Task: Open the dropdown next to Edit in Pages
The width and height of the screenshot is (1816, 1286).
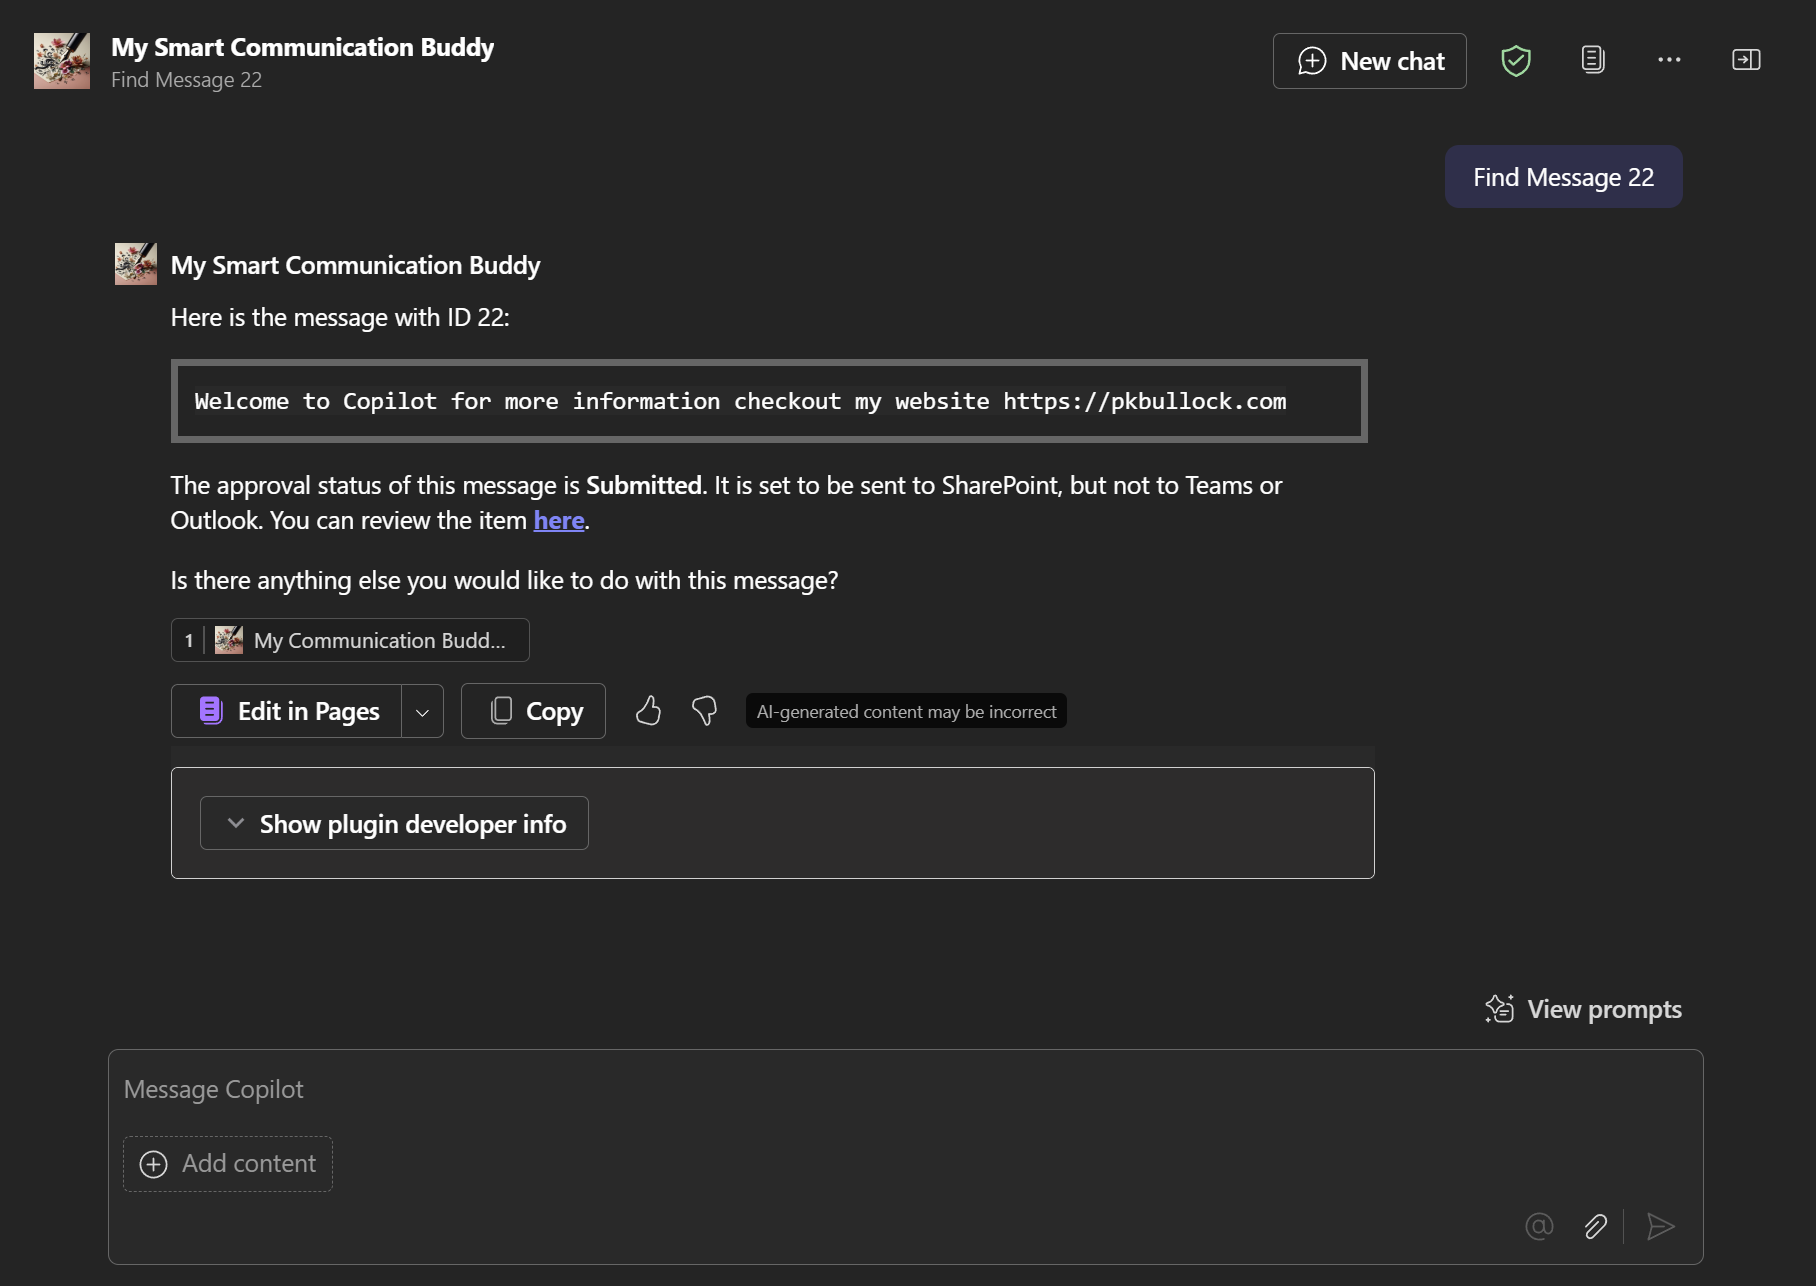Action: coord(422,711)
